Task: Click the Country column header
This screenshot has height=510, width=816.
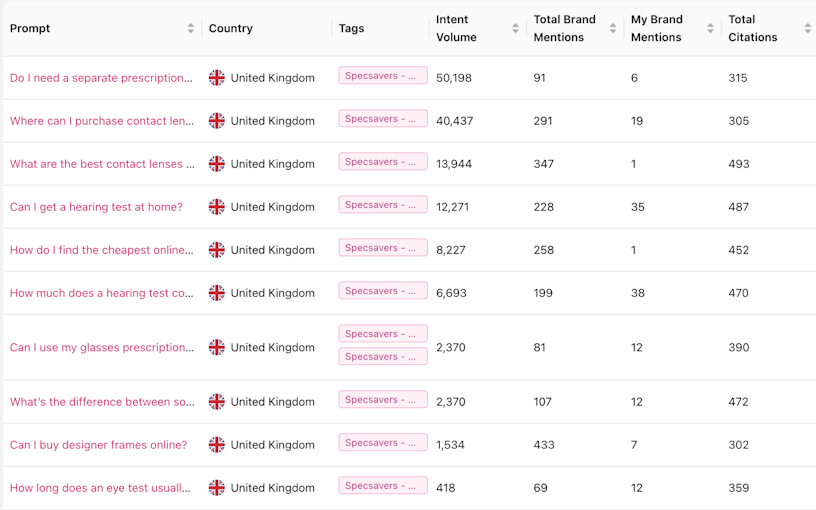Action: (x=231, y=29)
